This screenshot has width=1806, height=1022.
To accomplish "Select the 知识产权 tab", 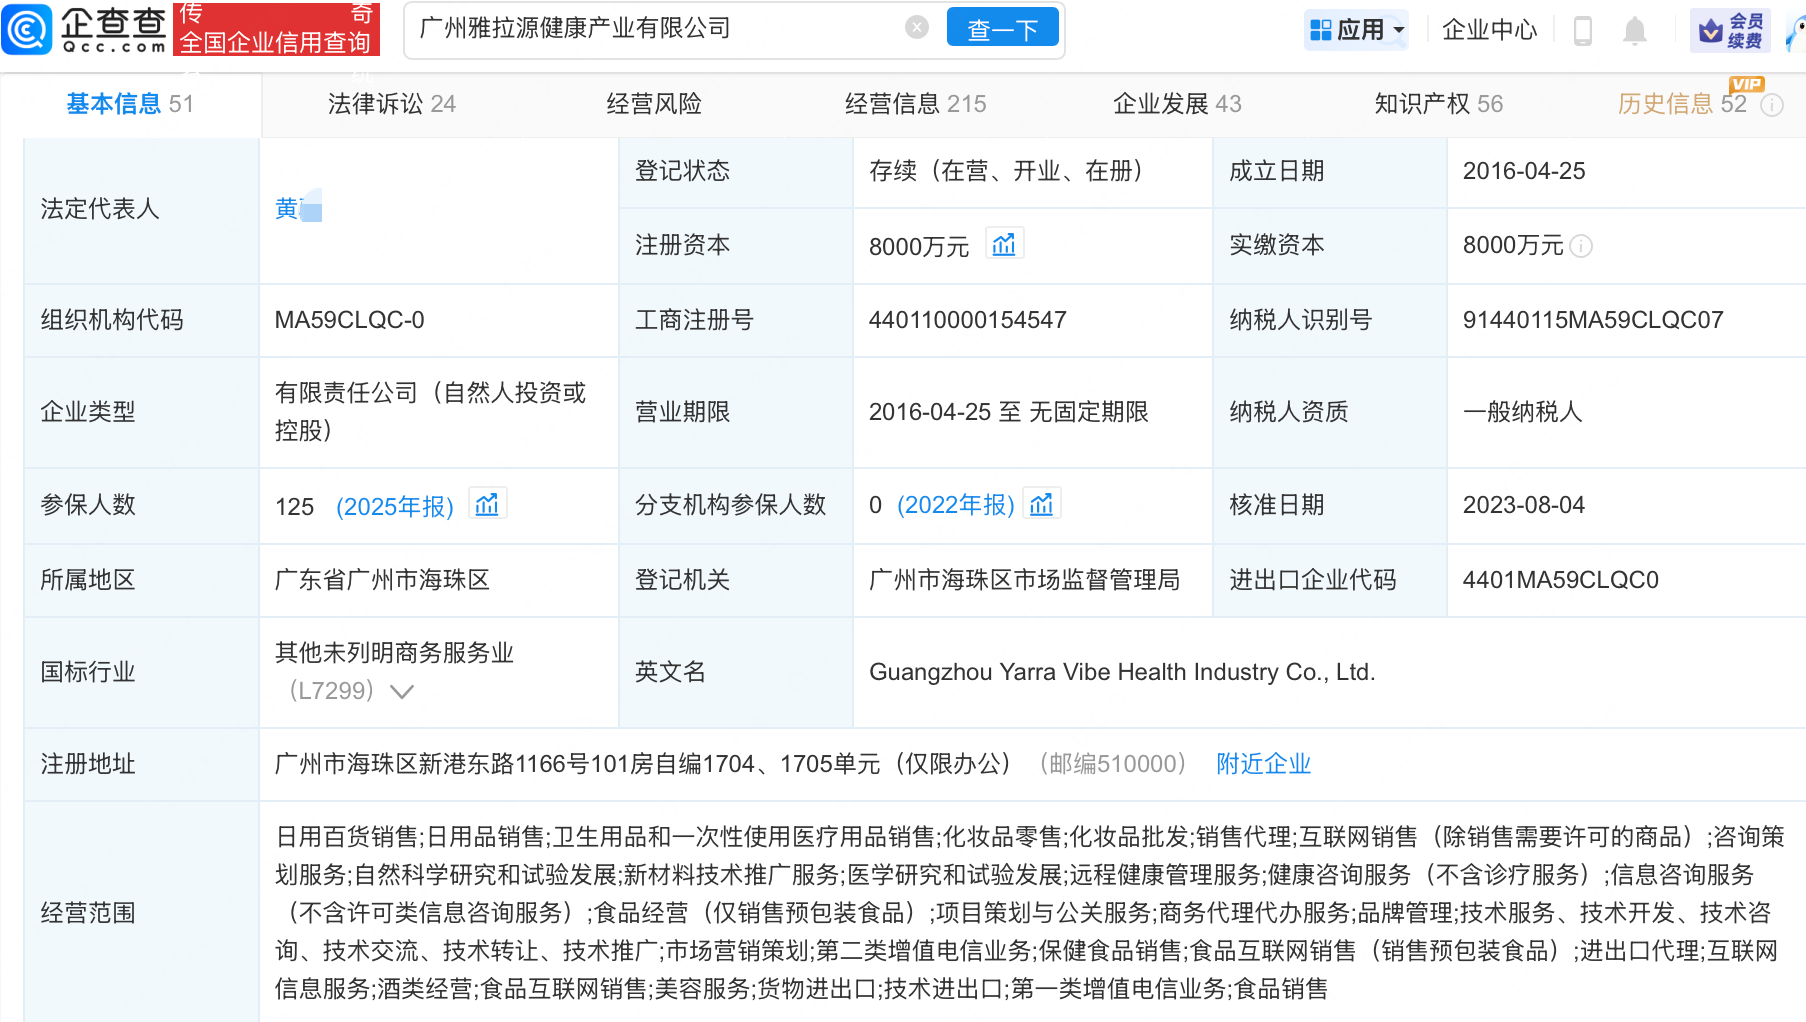I will [x=1439, y=104].
